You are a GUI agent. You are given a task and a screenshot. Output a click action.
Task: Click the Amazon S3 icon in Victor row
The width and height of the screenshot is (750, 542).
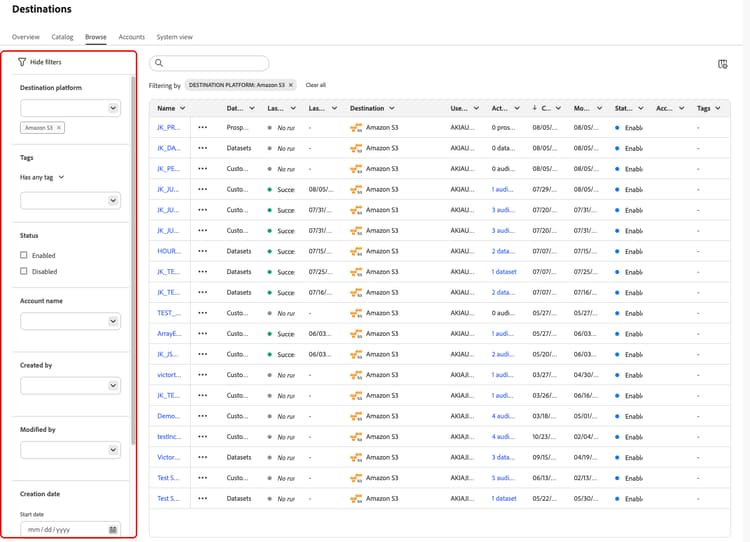[356, 457]
